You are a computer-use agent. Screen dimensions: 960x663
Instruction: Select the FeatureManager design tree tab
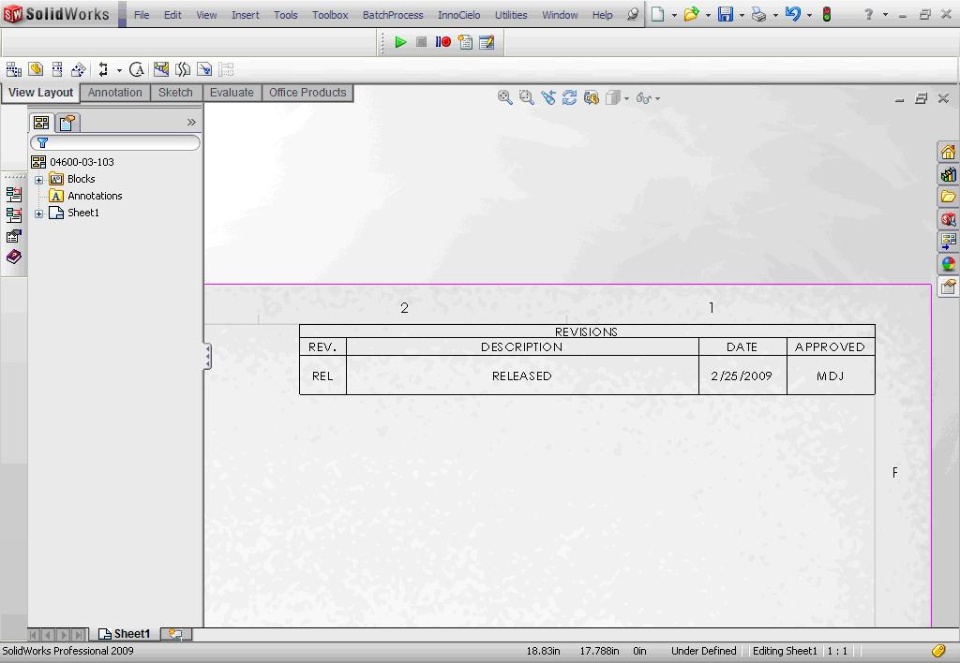[41, 122]
